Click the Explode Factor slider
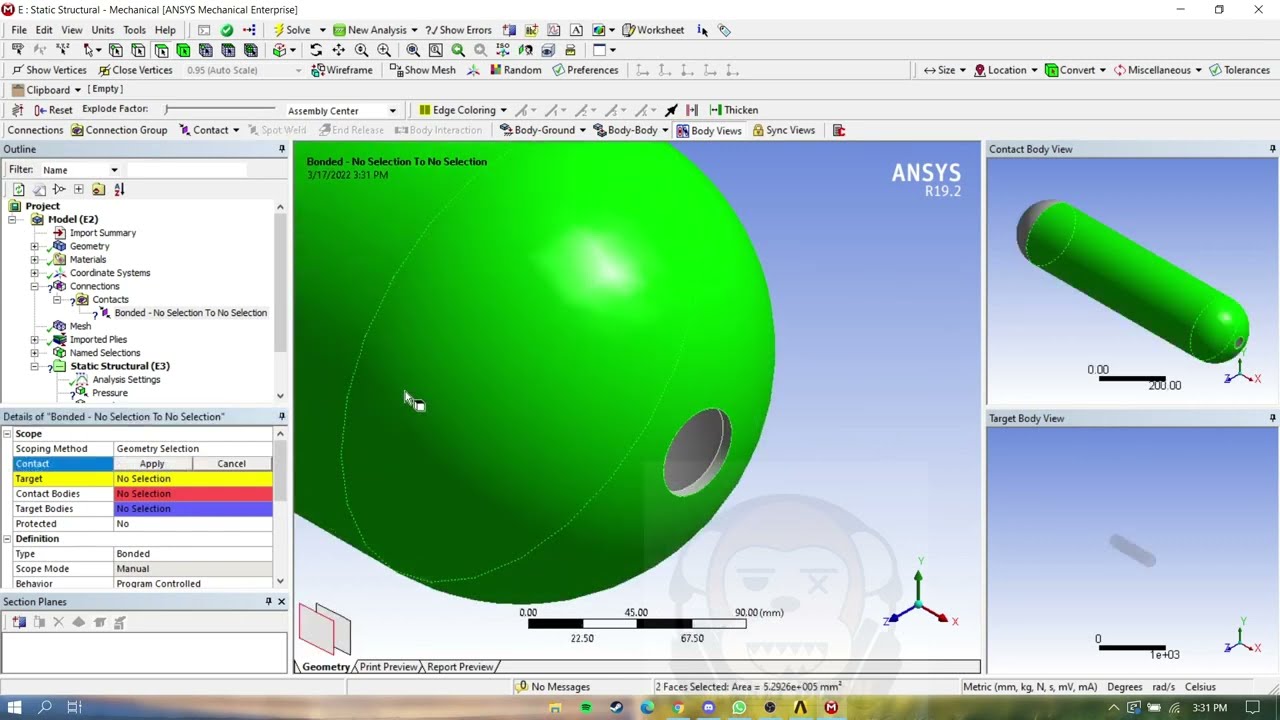The image size is (1280, 720). tap(220, 109)
